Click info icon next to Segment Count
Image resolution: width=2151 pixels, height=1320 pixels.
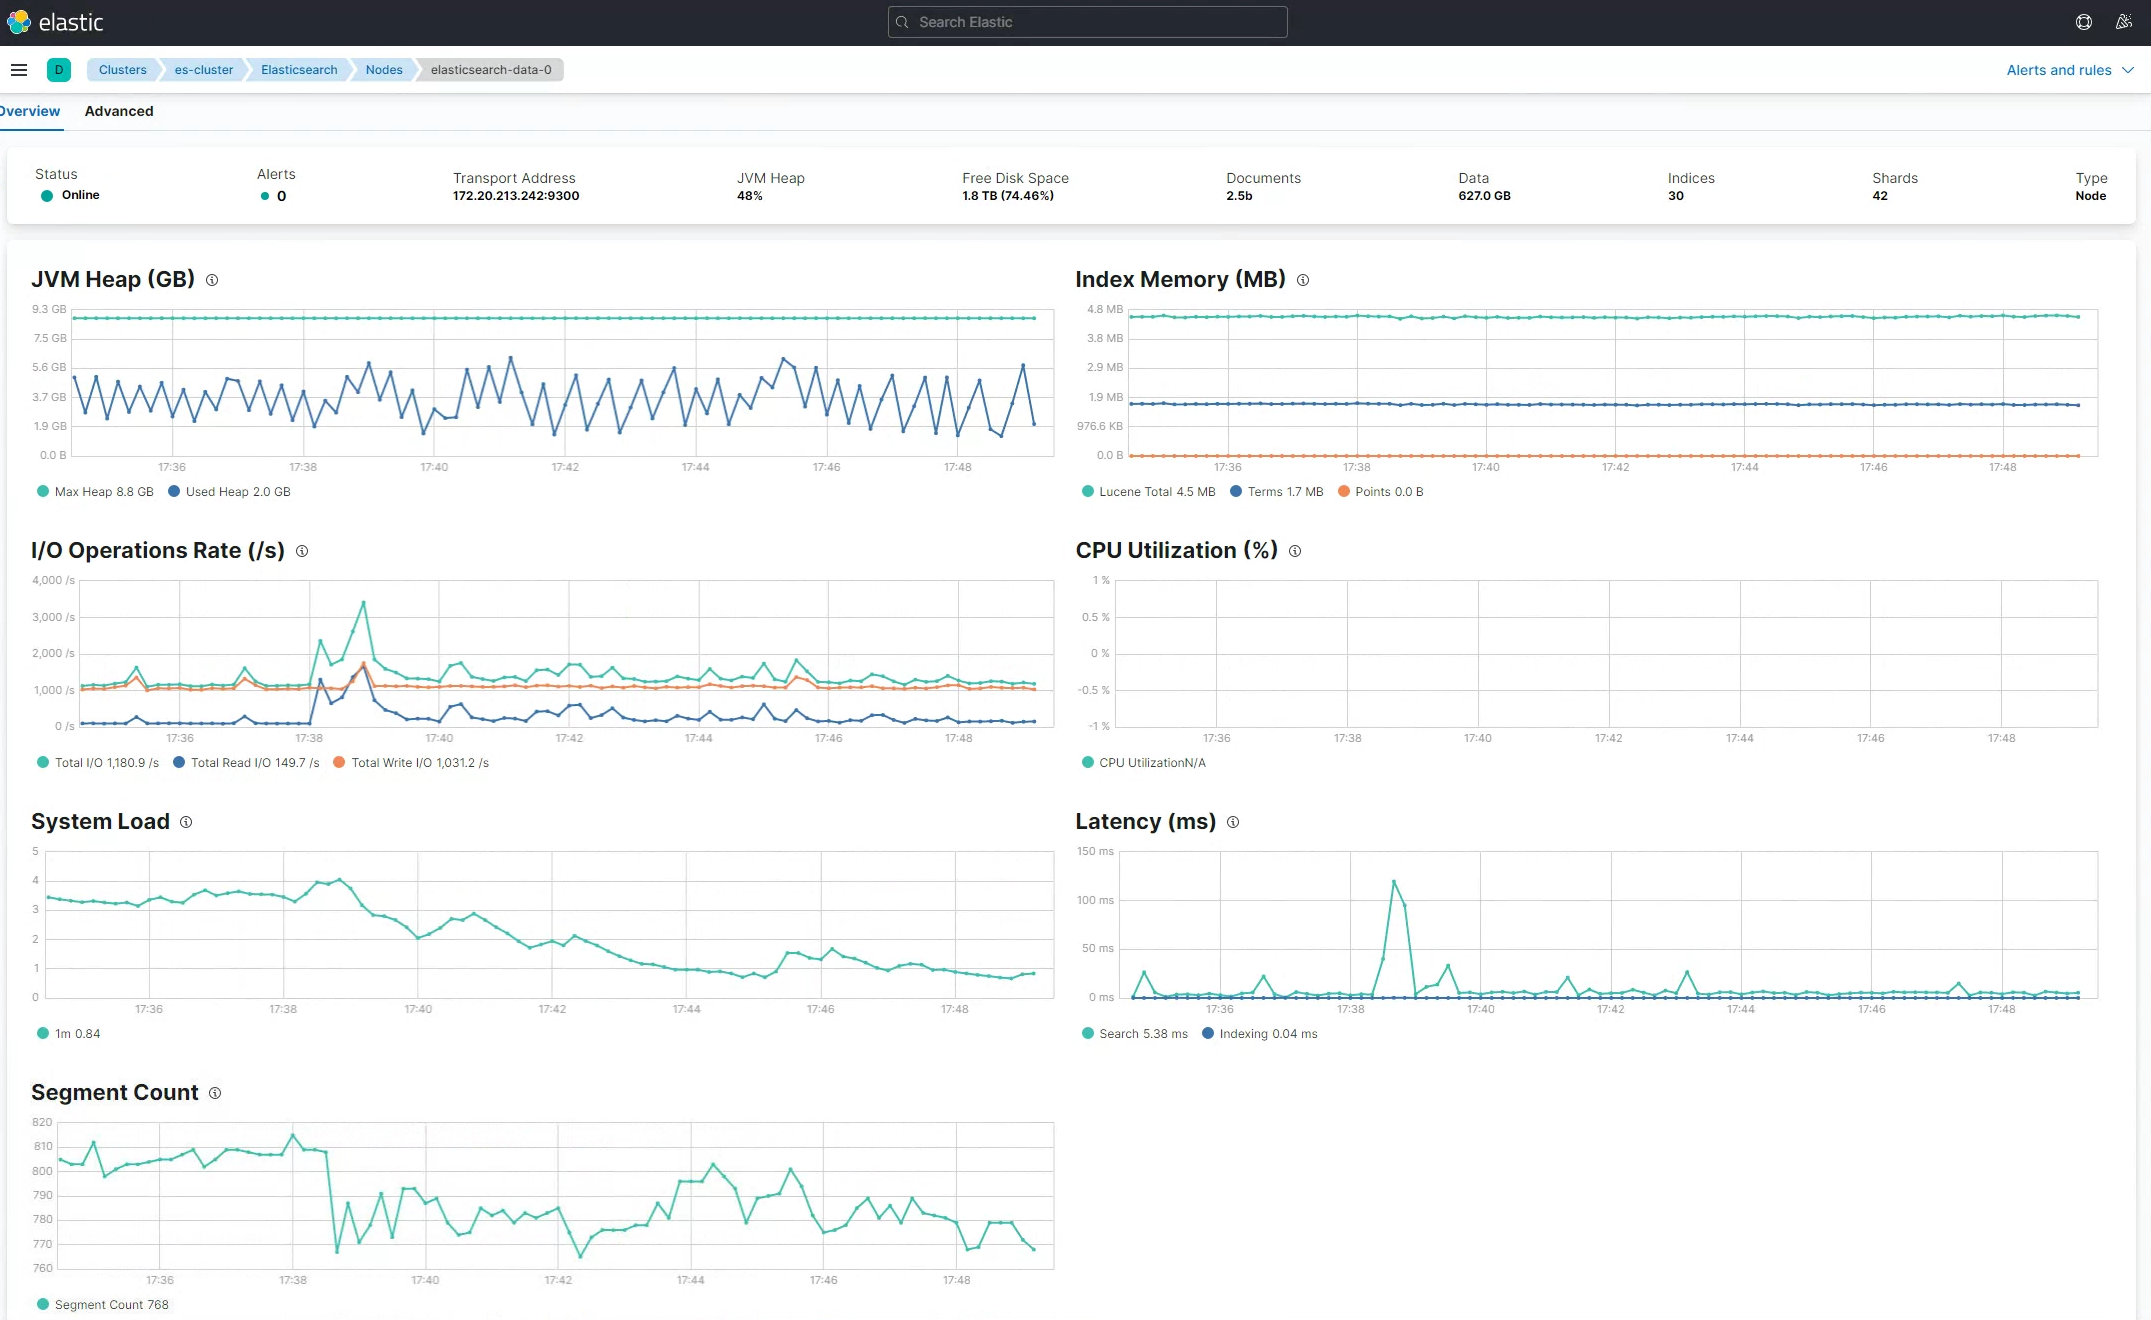tap(215, 1093)
